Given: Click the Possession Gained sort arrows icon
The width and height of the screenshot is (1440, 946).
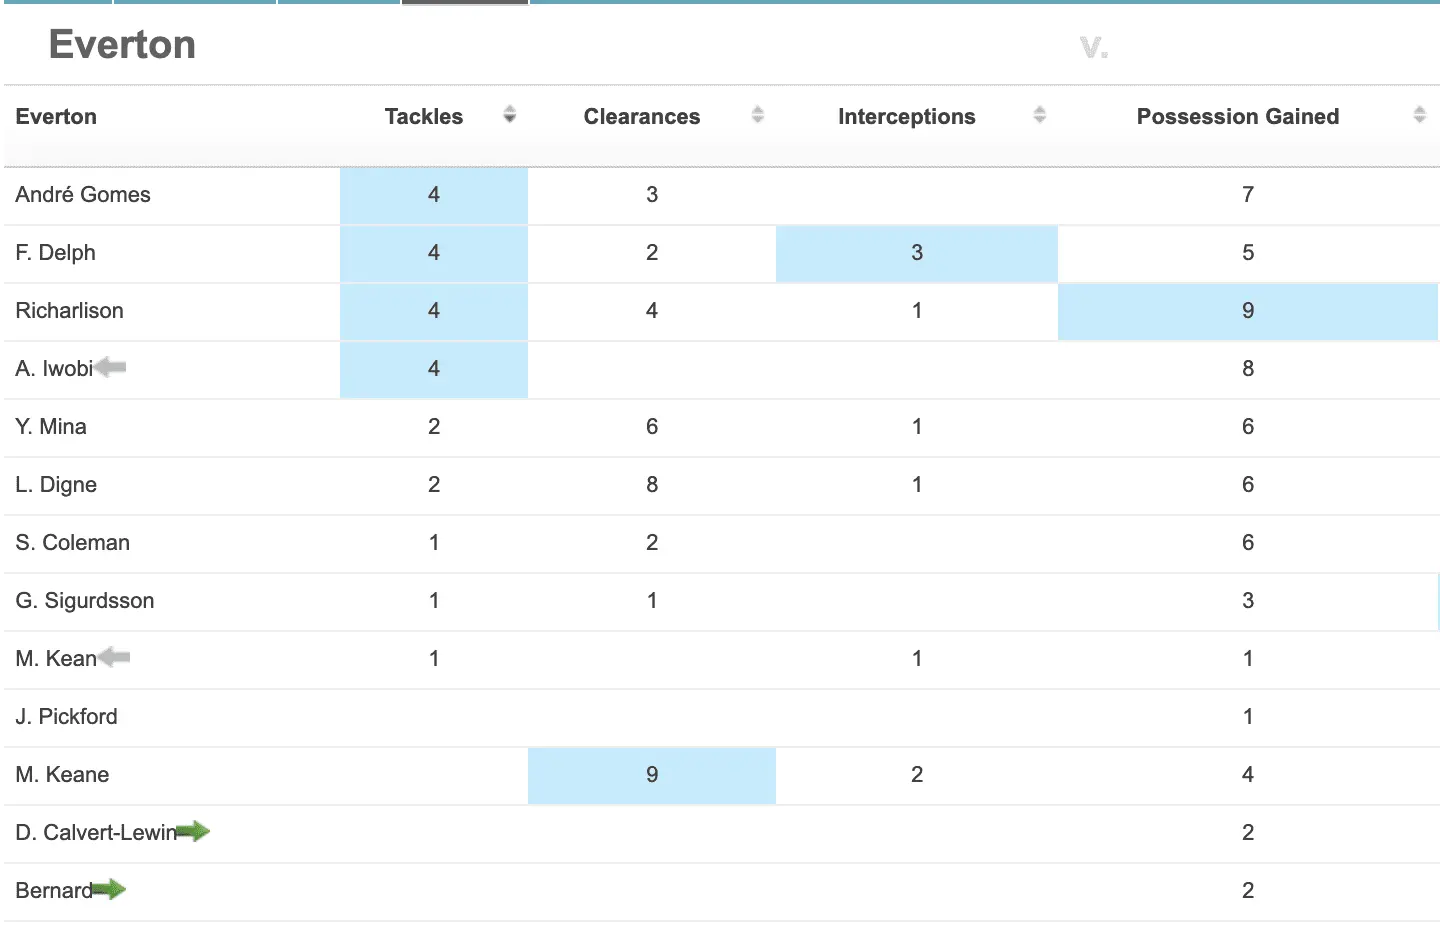Looking at the screenshot, I should coord(1419,115).
